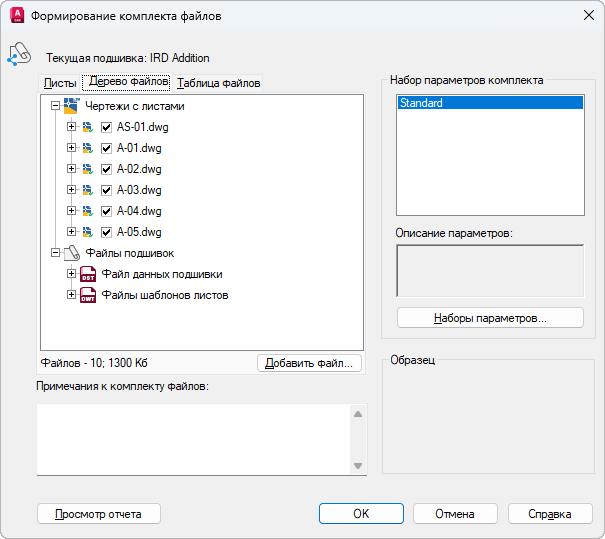Open Наборы параметров settings button
This screenshot has height=539, width=605.
tap(490, 318)
